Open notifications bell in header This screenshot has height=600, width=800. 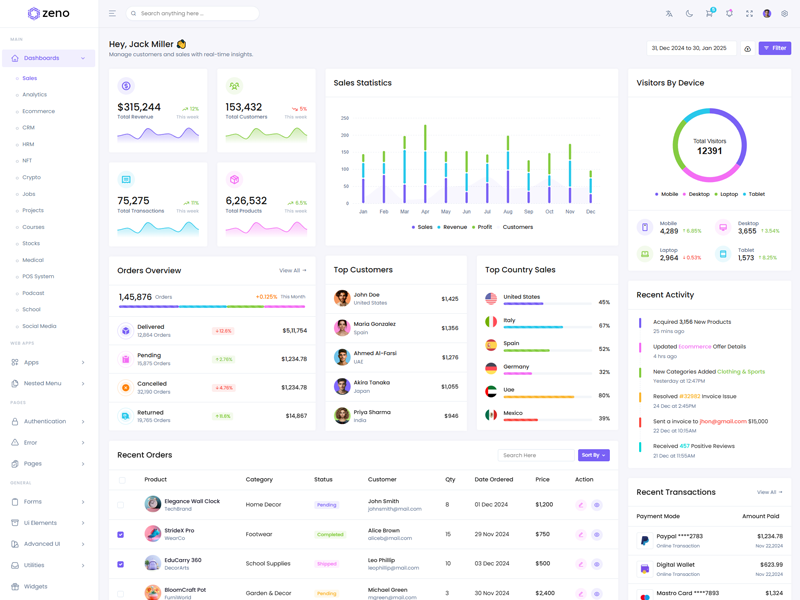coord(729,14)
